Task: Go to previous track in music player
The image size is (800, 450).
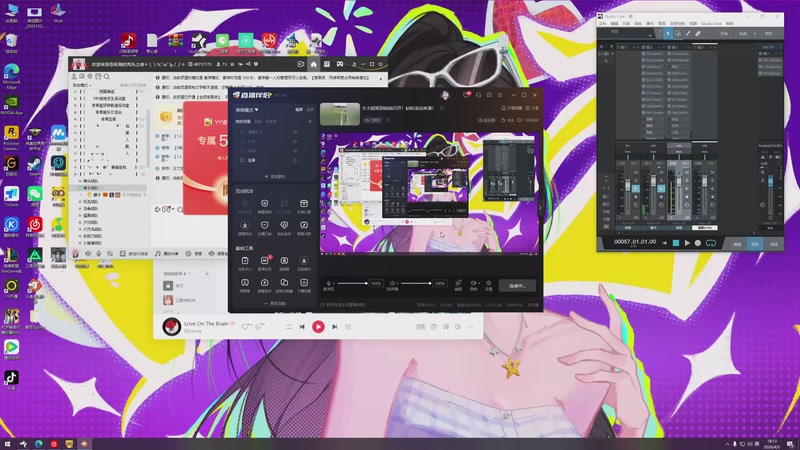Action: point(302,327)
